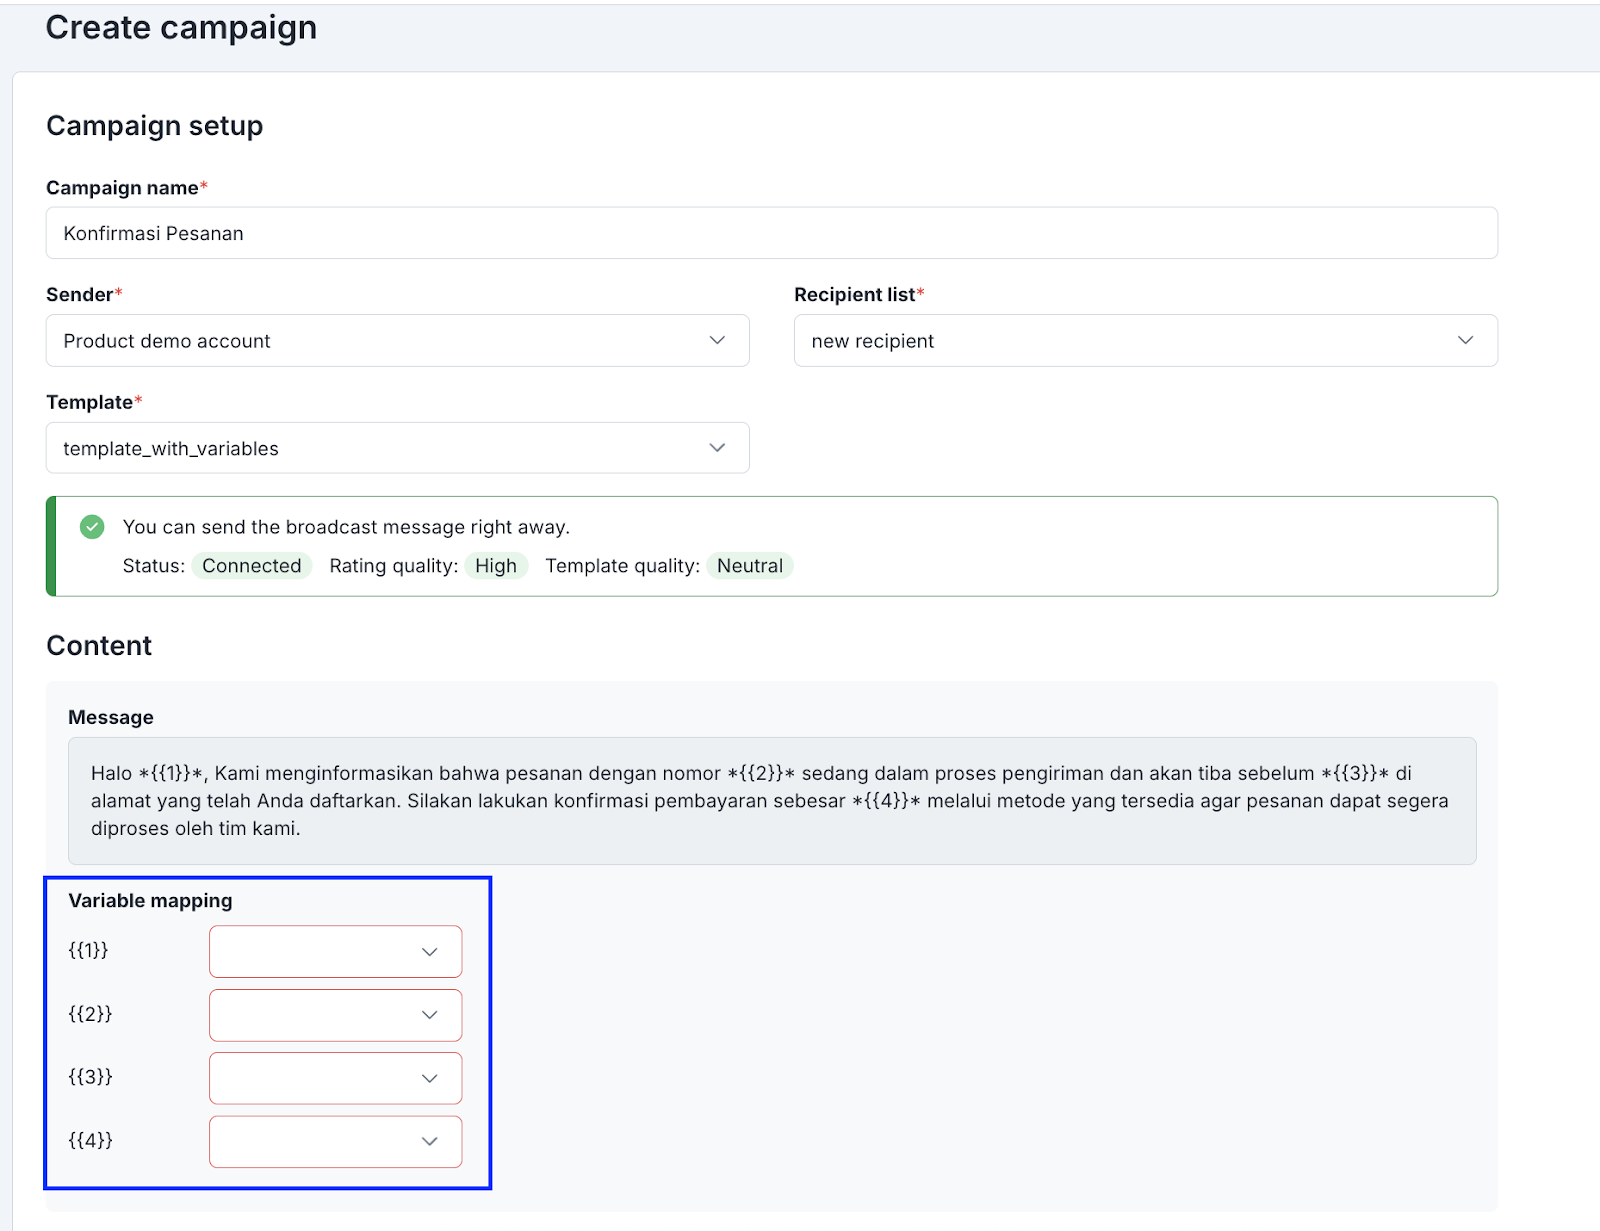
Task: Open the 'new recipient' list selector
Action: [x=1120, y=341]
